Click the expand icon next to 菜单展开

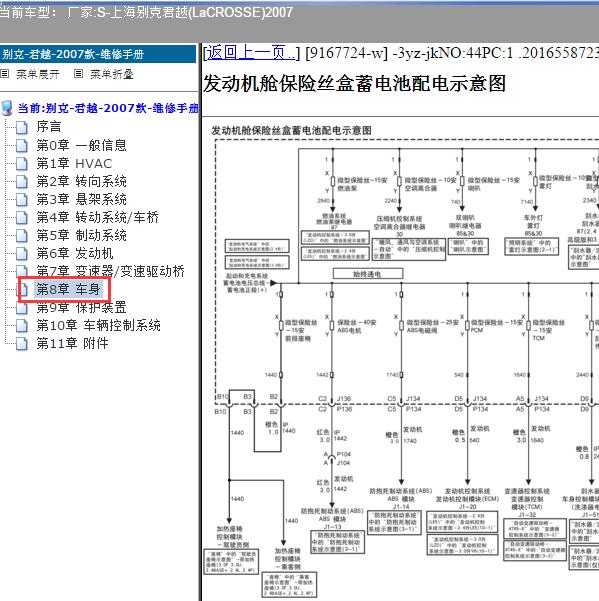point(5,74)
